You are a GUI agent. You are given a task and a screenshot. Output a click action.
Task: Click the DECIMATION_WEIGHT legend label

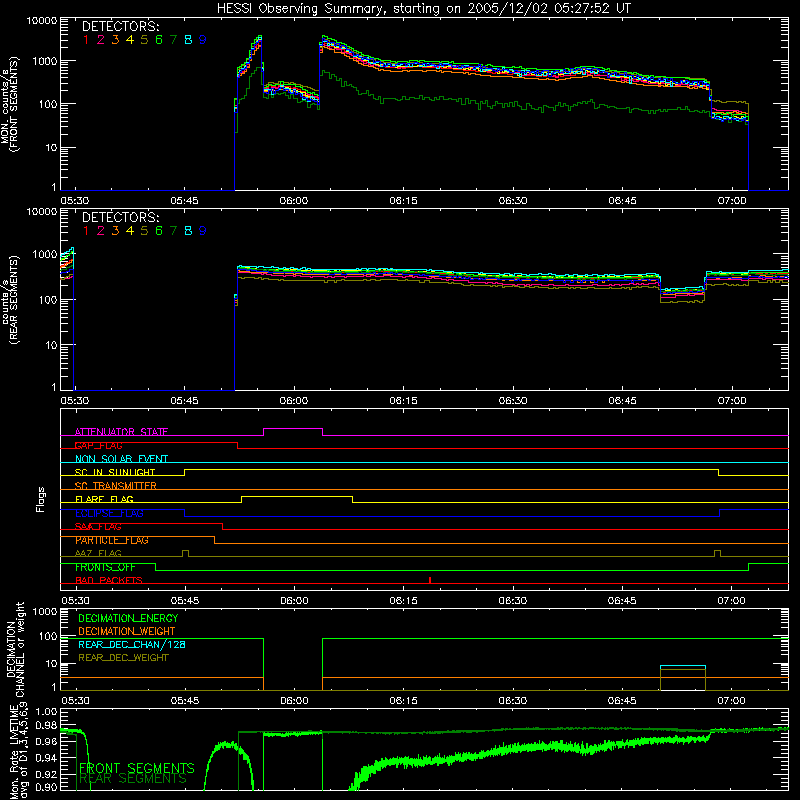127,631
